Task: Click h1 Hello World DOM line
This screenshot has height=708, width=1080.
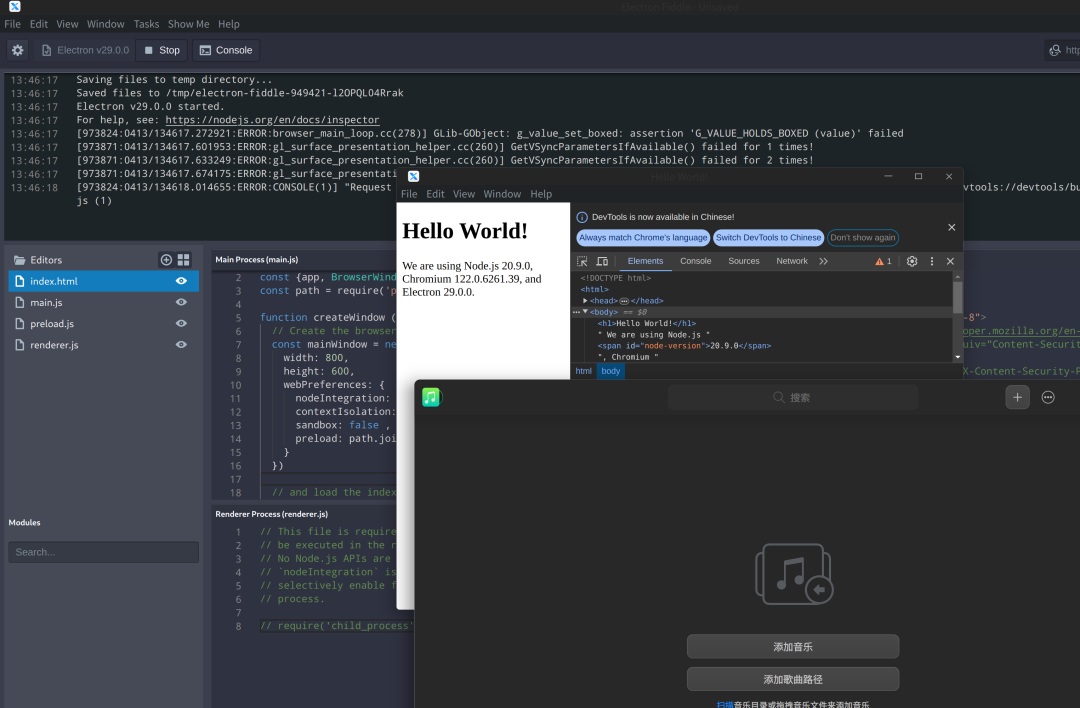Action: (x=647, y=324)
